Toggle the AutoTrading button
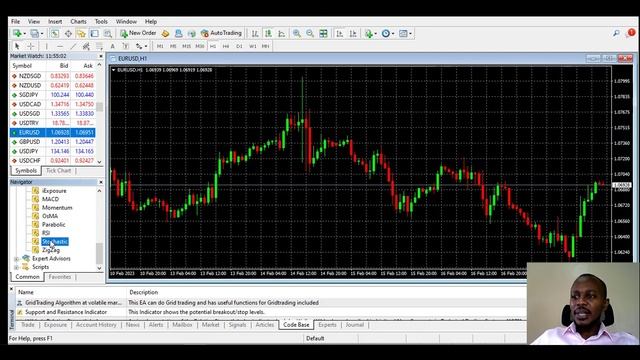 [221, 33]
